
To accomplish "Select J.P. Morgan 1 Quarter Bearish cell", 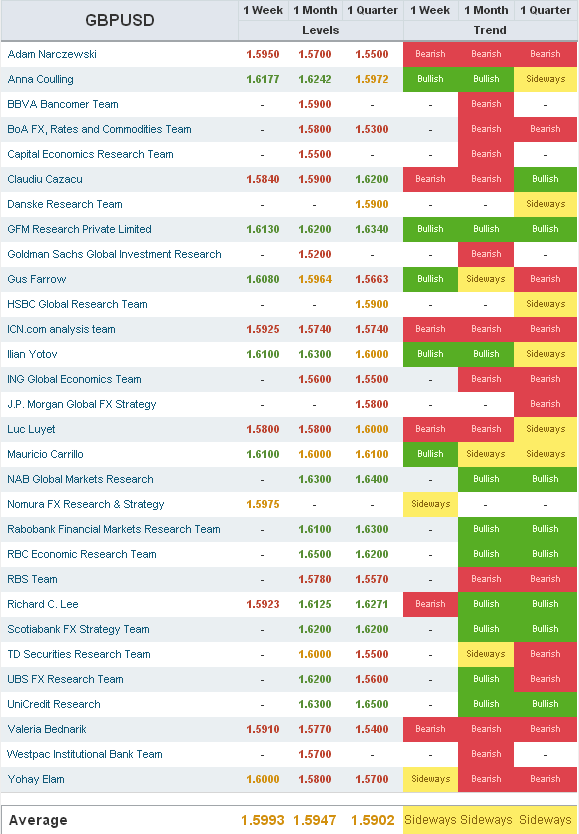I will (x=546, y=404).
